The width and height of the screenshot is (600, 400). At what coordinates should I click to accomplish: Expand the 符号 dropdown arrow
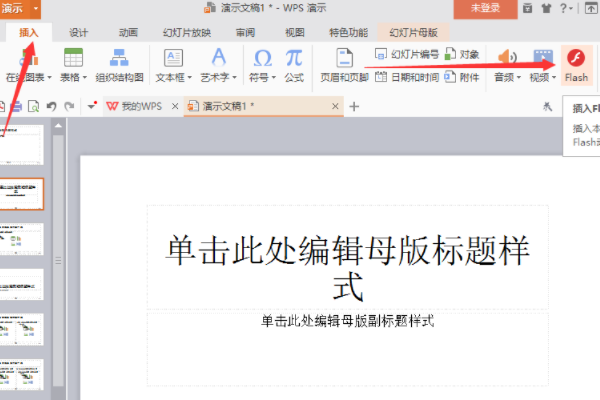coord(274,77)
